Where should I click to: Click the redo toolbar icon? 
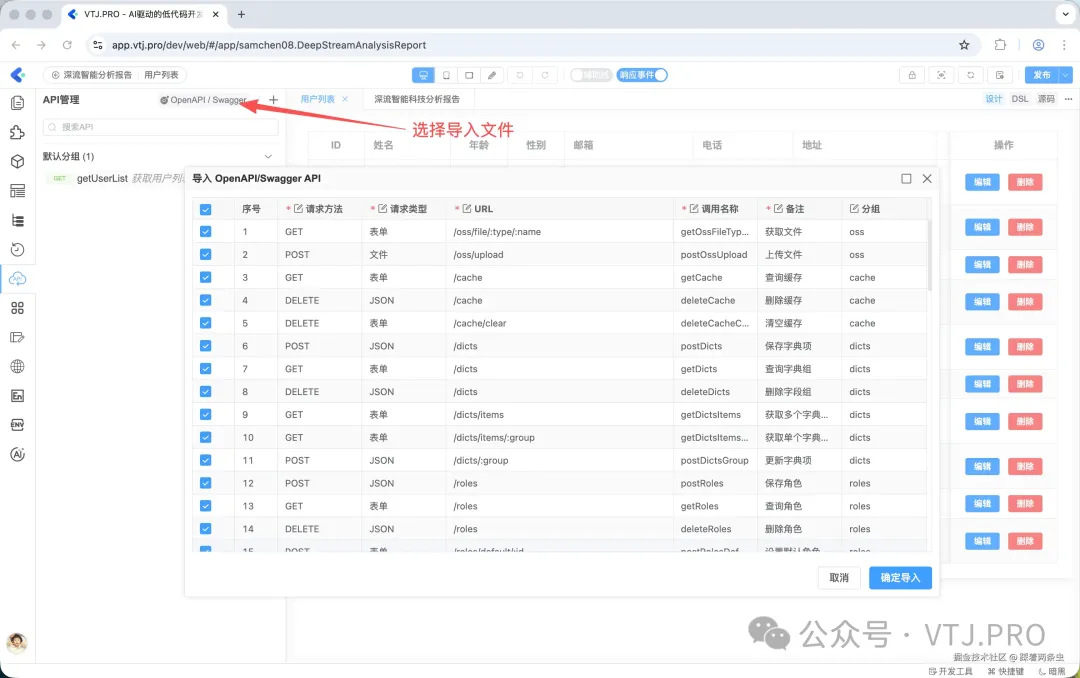click(x=545, y=75)
